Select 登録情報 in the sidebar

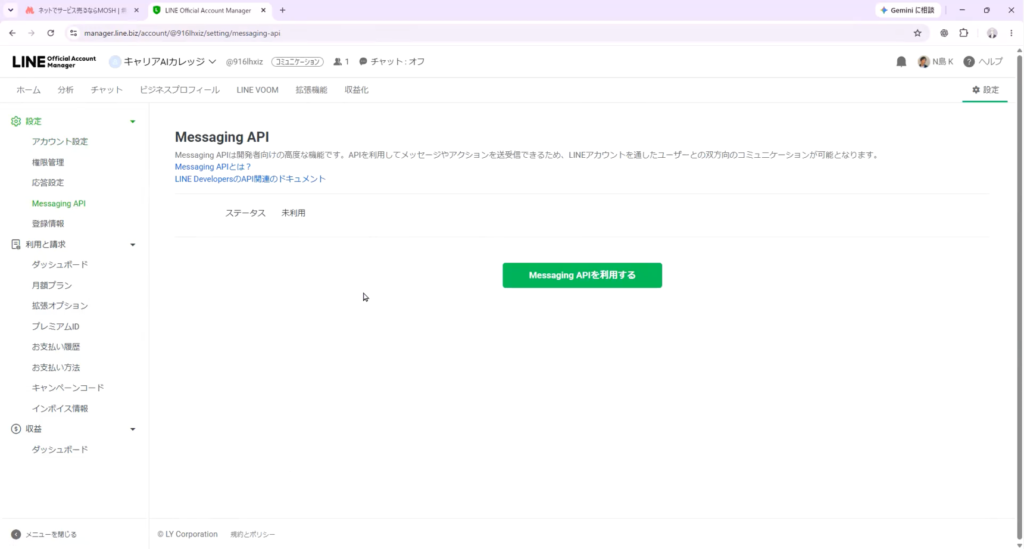click(x=48, y=224)
